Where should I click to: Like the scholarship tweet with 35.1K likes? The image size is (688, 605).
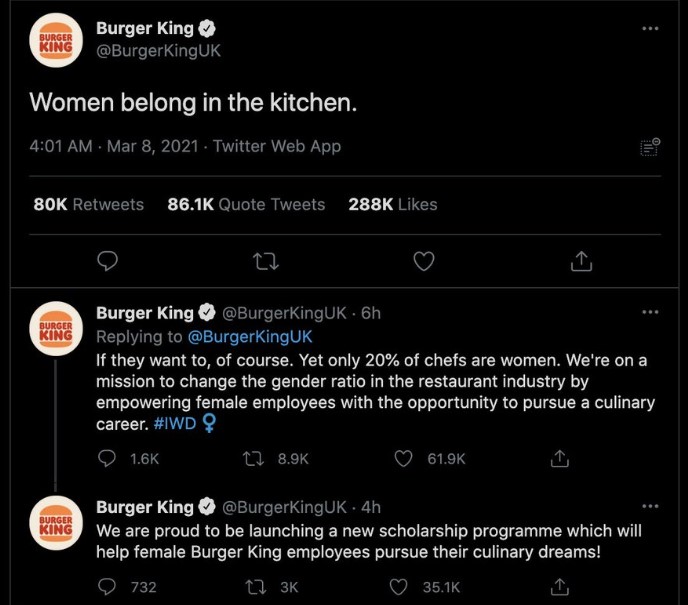404,587
